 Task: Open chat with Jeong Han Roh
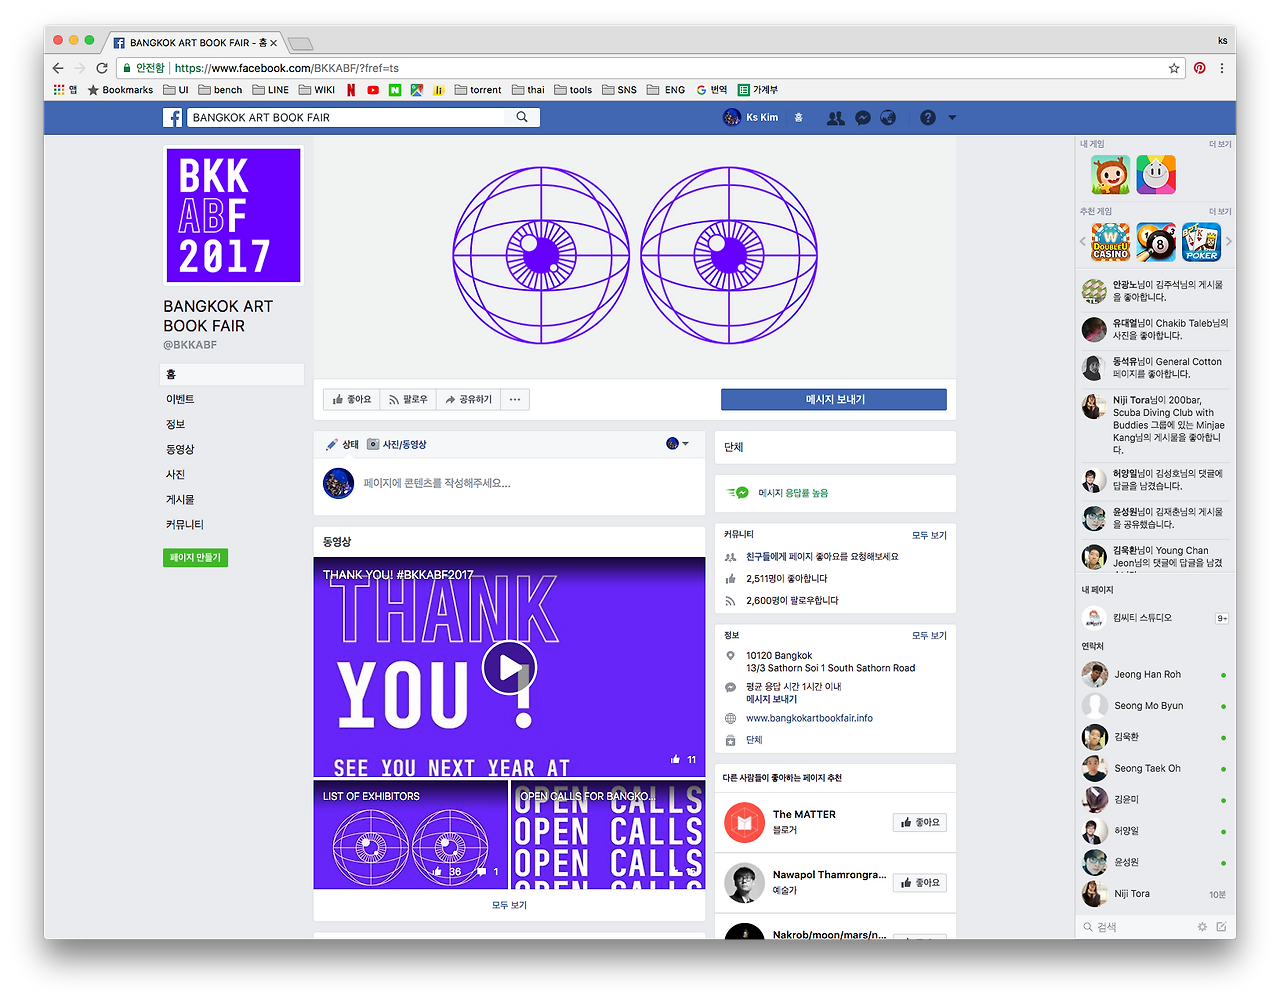[1154, 675]
